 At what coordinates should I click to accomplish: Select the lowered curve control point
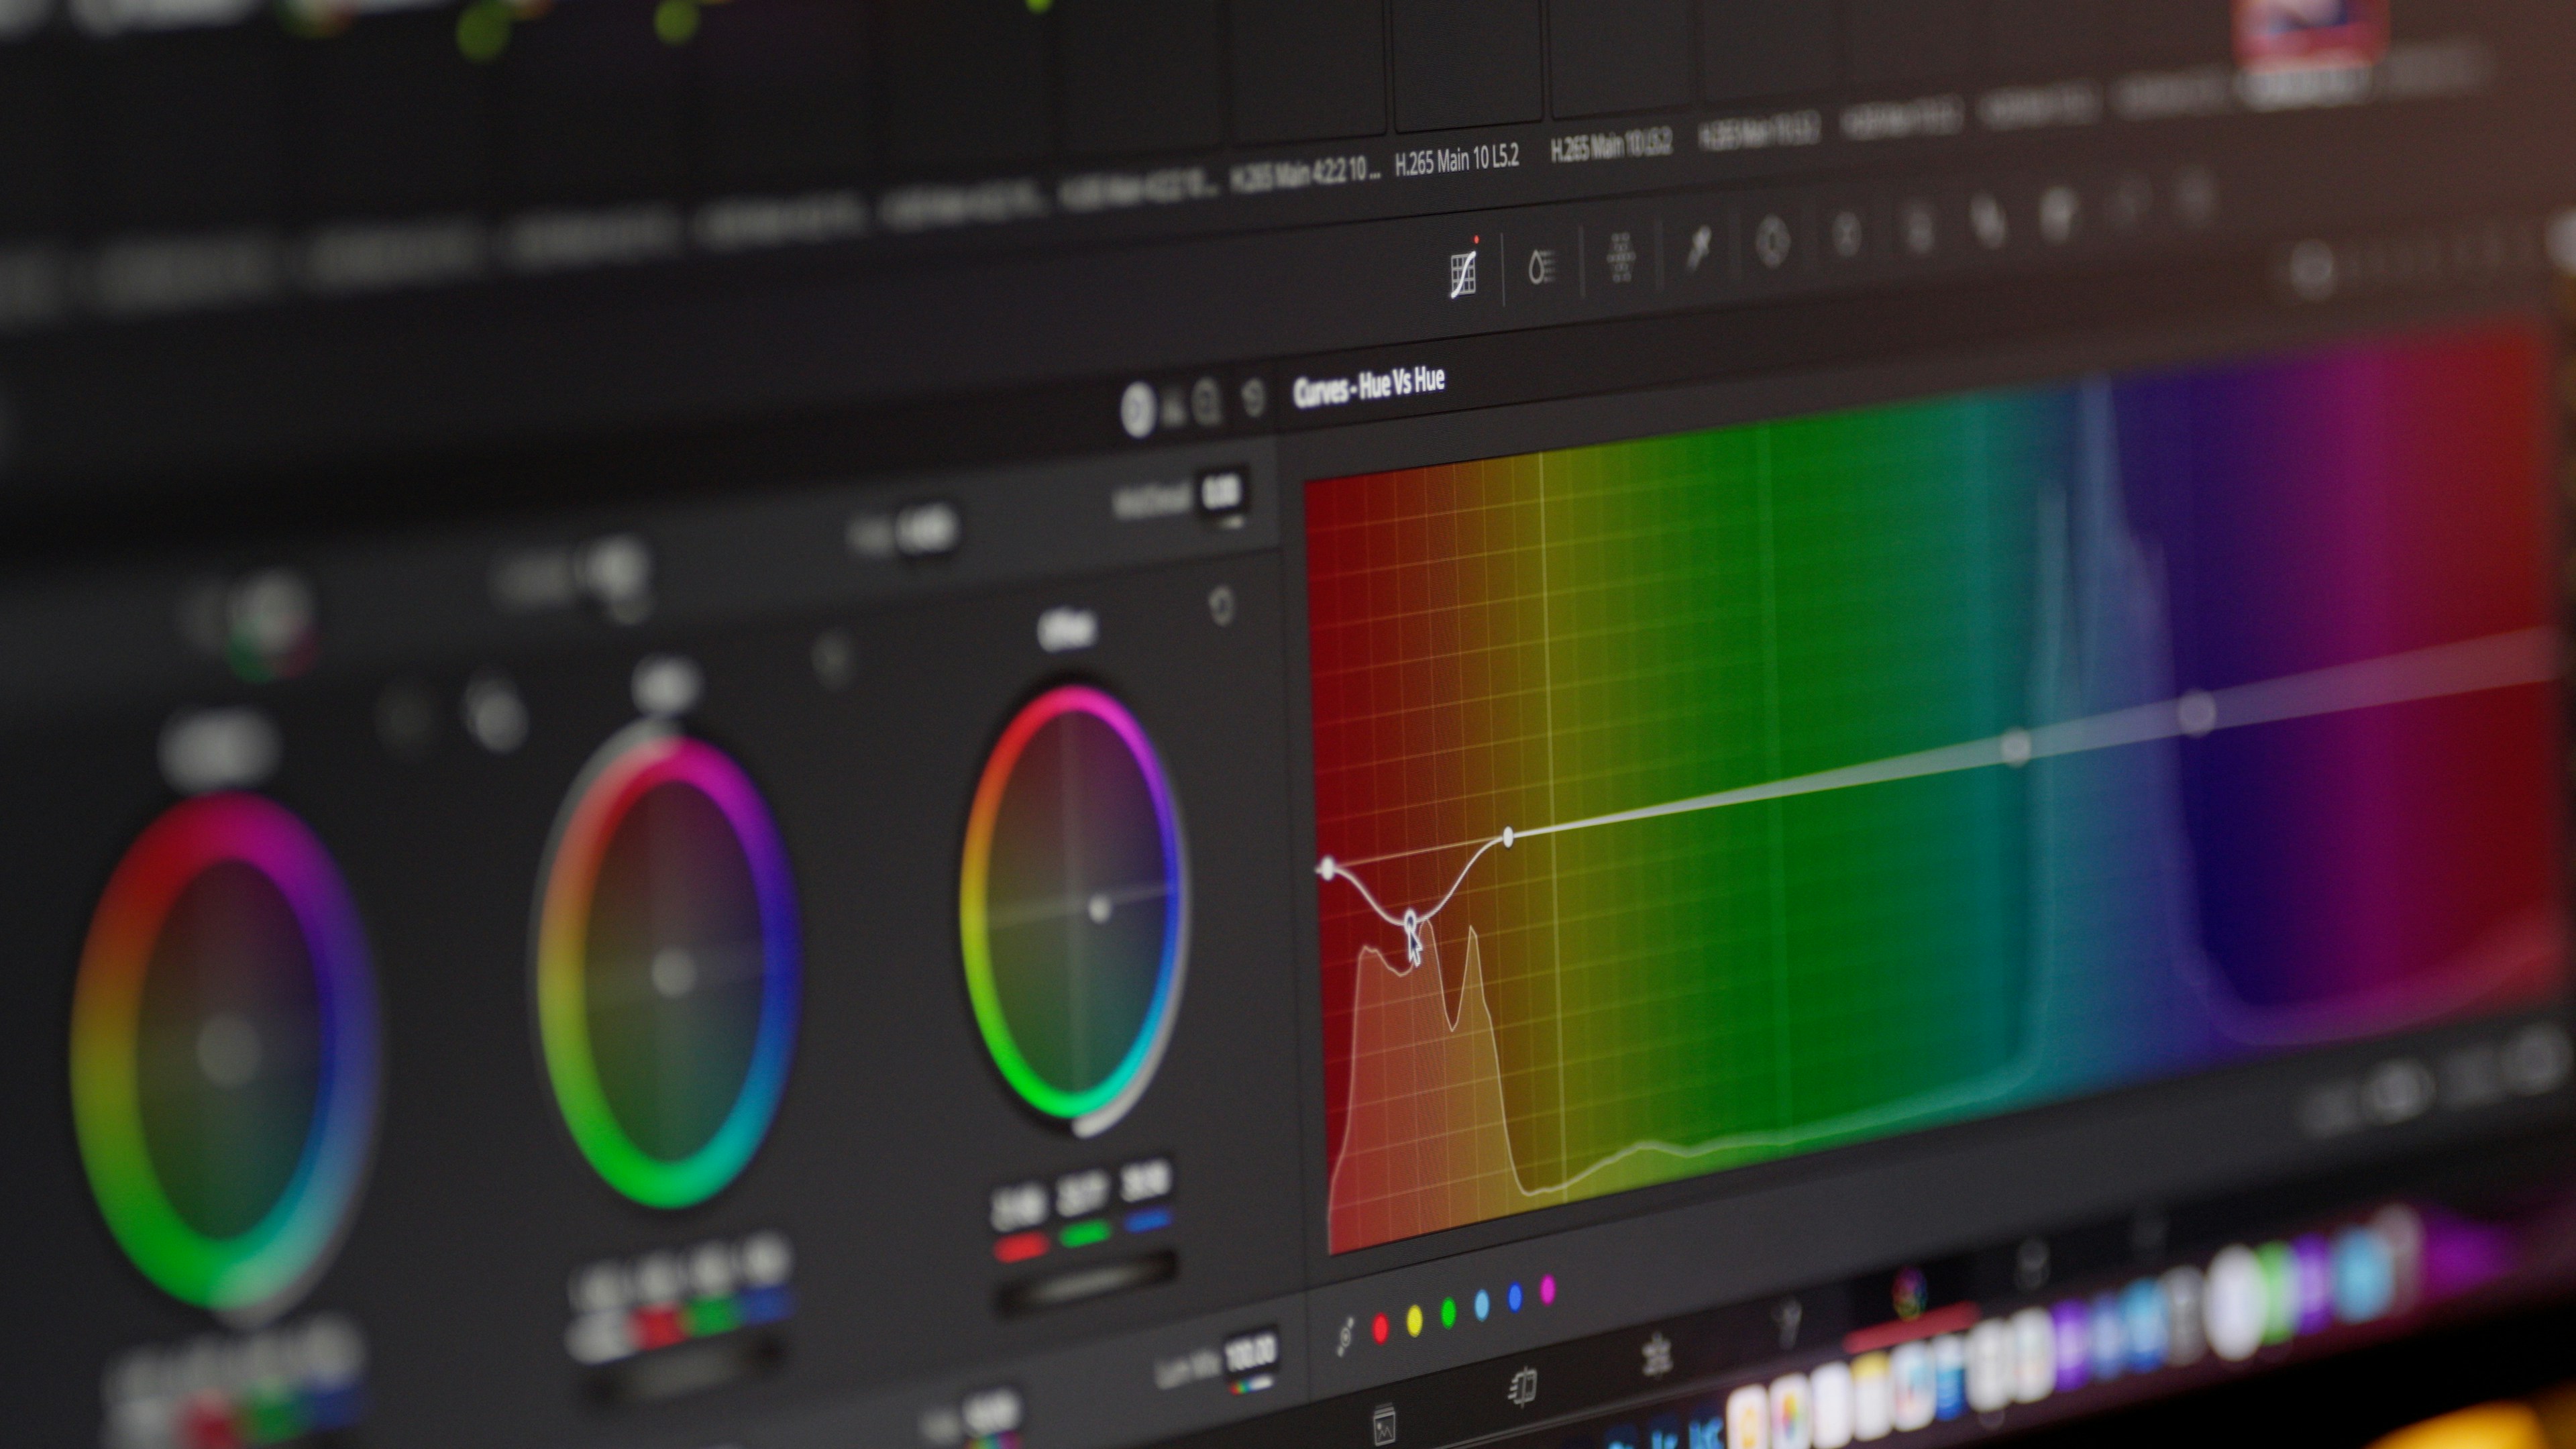pos(1411,919)
